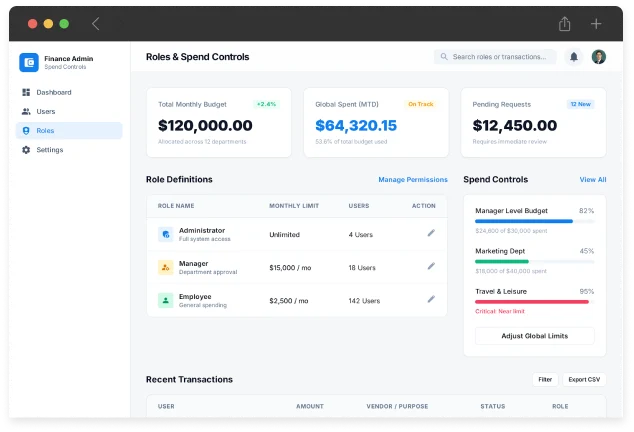Open the Filter button for transactions
This screenshot has height=432, width=634.
tap(545, 379)
